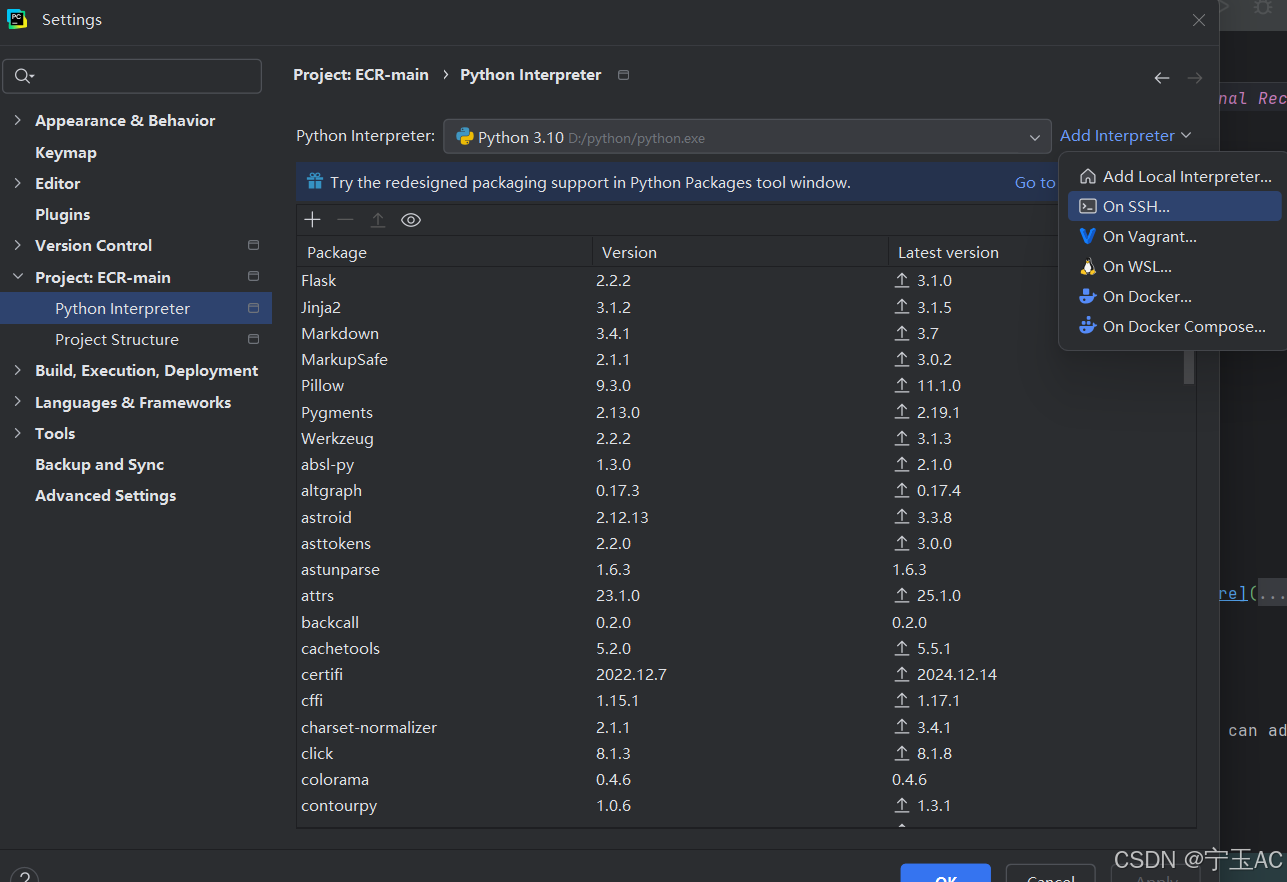Open Plugins settings page
The image size is (1287, 882).
click(63, 214)
